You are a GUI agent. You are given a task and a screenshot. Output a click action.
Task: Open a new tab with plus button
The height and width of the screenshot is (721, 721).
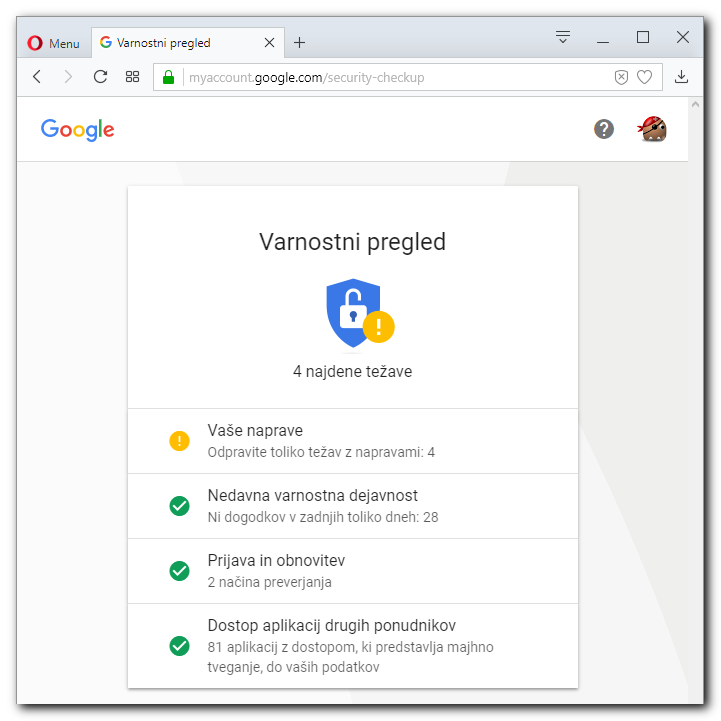(299, 43)
